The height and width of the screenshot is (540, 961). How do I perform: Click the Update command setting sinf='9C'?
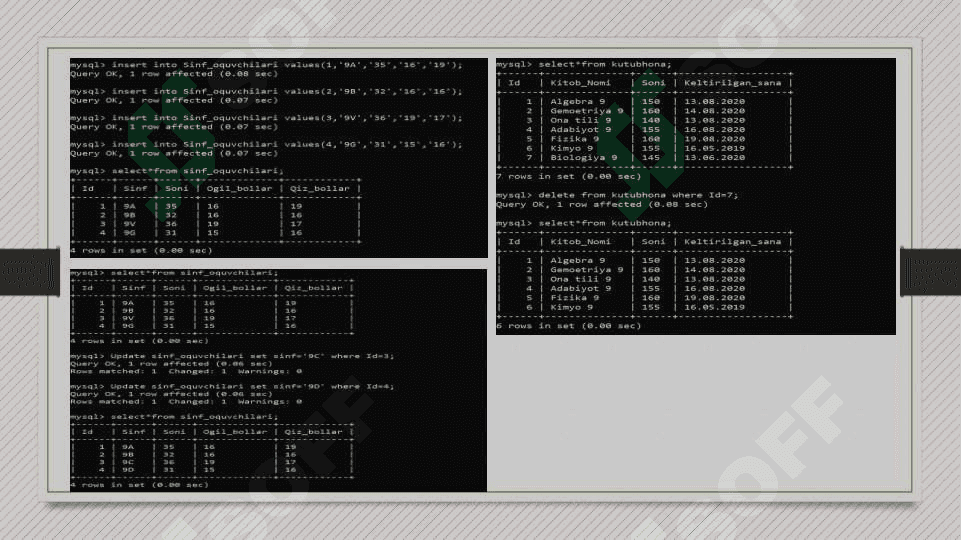click(x=232, y=356)
